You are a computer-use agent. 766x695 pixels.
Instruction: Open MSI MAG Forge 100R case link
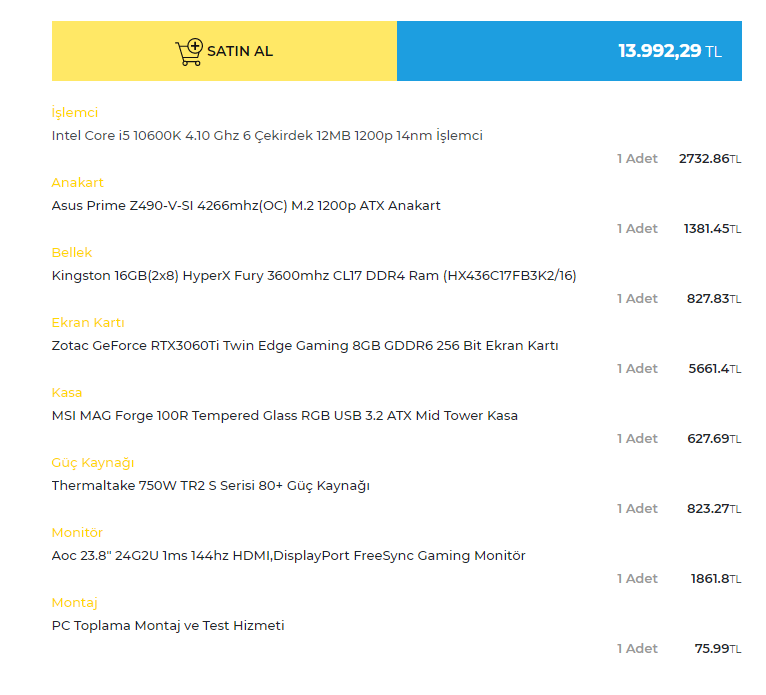[285, 416]
